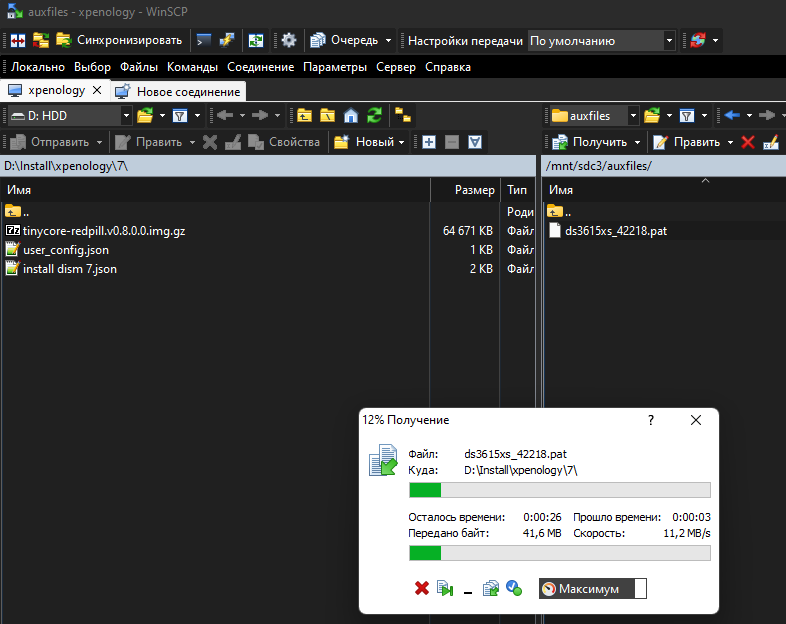The height and width of the screenshot is (624, 786).
Task: Click the once-done action icon in dialog
Action: [514, 589]
